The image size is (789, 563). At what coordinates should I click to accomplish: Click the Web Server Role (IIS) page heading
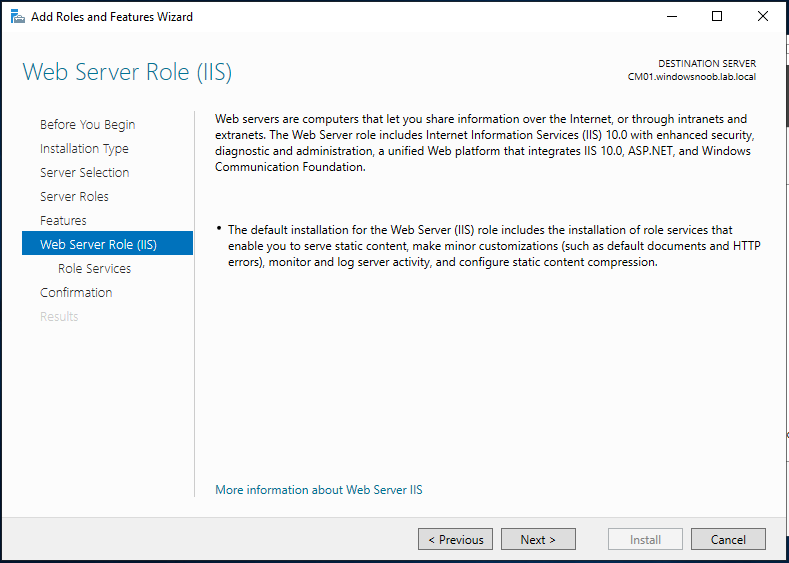pos(127,72)
